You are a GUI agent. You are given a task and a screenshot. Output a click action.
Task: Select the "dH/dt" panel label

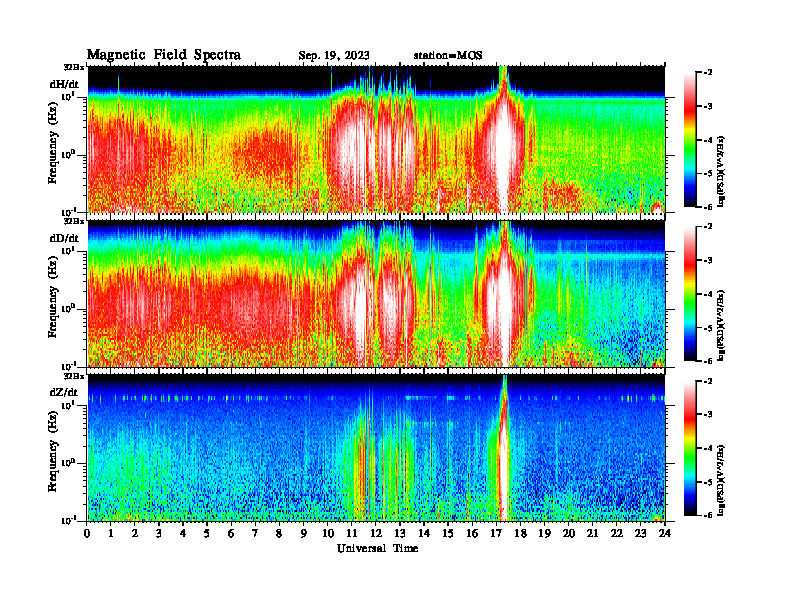(x=64, y=84)
